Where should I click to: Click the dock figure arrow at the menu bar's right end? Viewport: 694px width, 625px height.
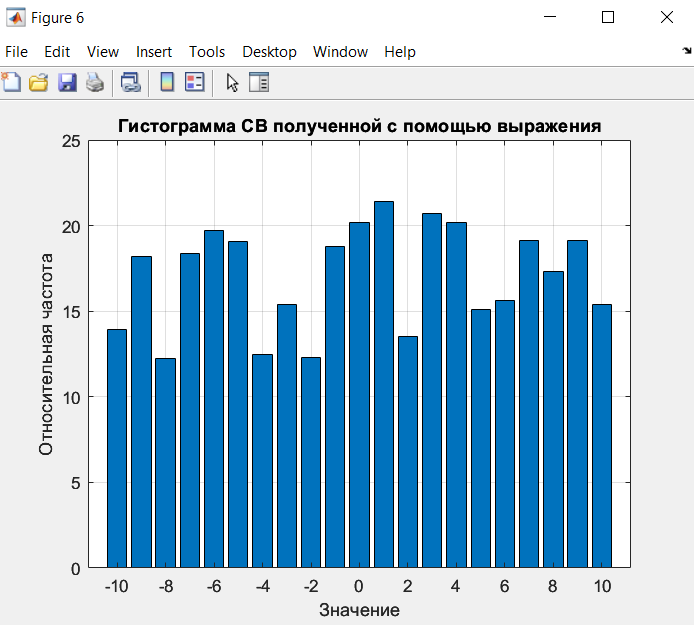pos(687,51)
